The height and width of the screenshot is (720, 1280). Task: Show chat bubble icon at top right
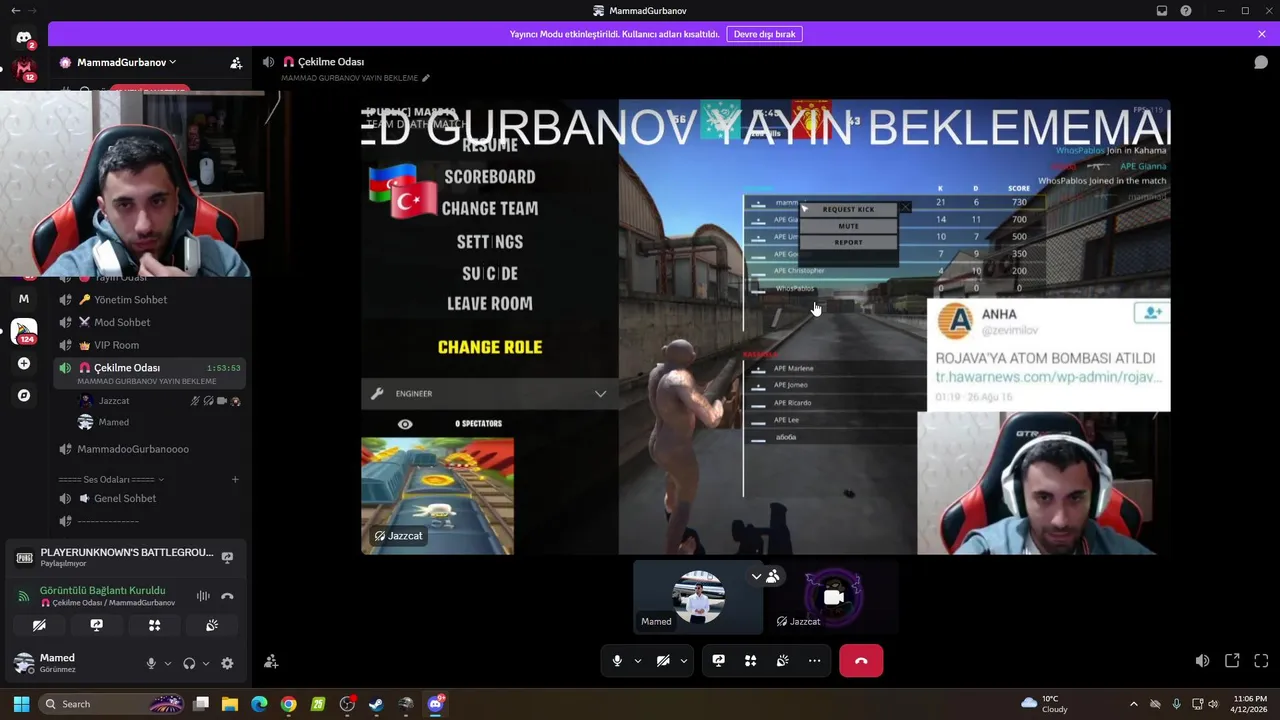tap(1261, 62)
